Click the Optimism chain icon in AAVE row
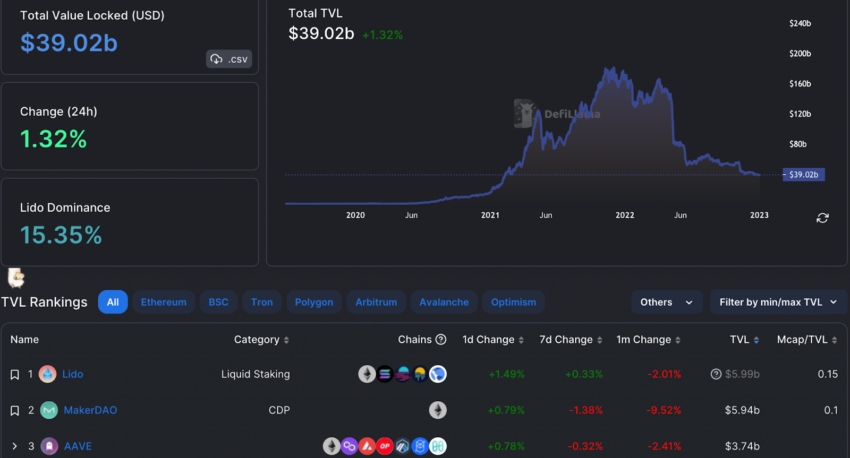Screen dimensions: 850x458 coord(385,446)
